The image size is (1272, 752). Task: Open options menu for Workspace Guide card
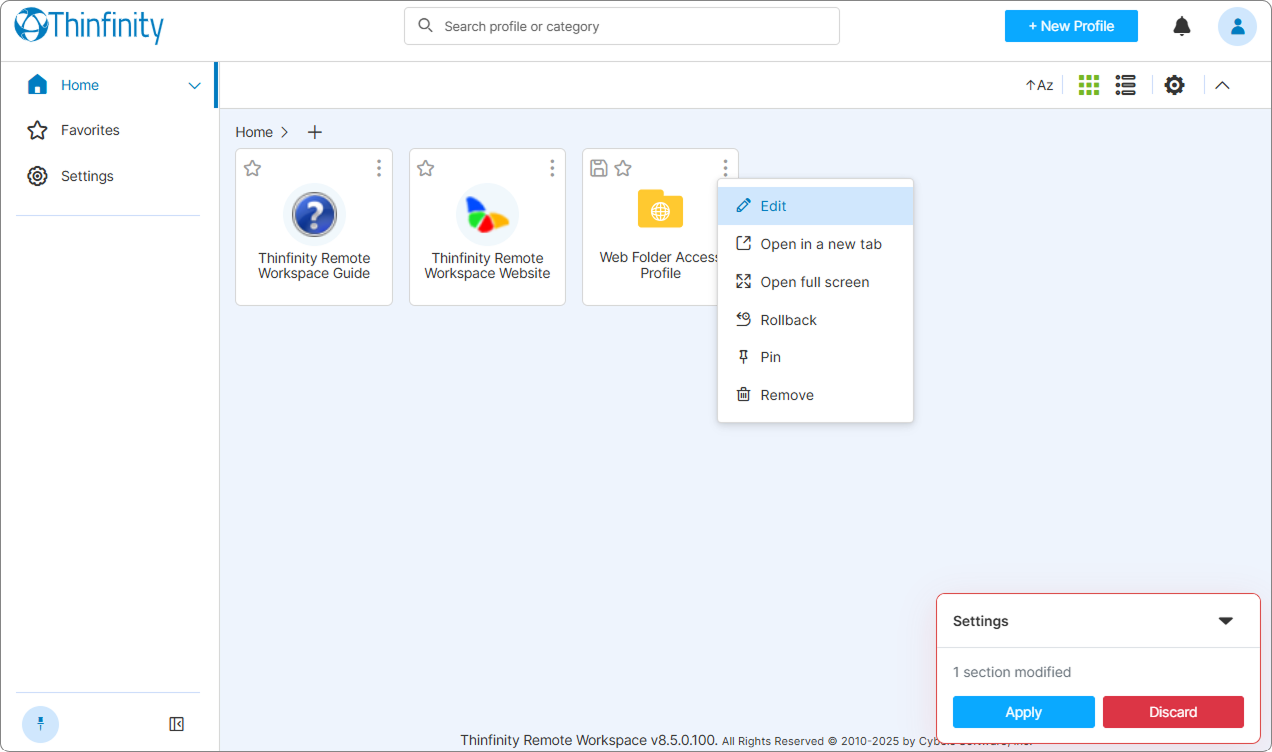pyautogui.click(x=378, y=168)
